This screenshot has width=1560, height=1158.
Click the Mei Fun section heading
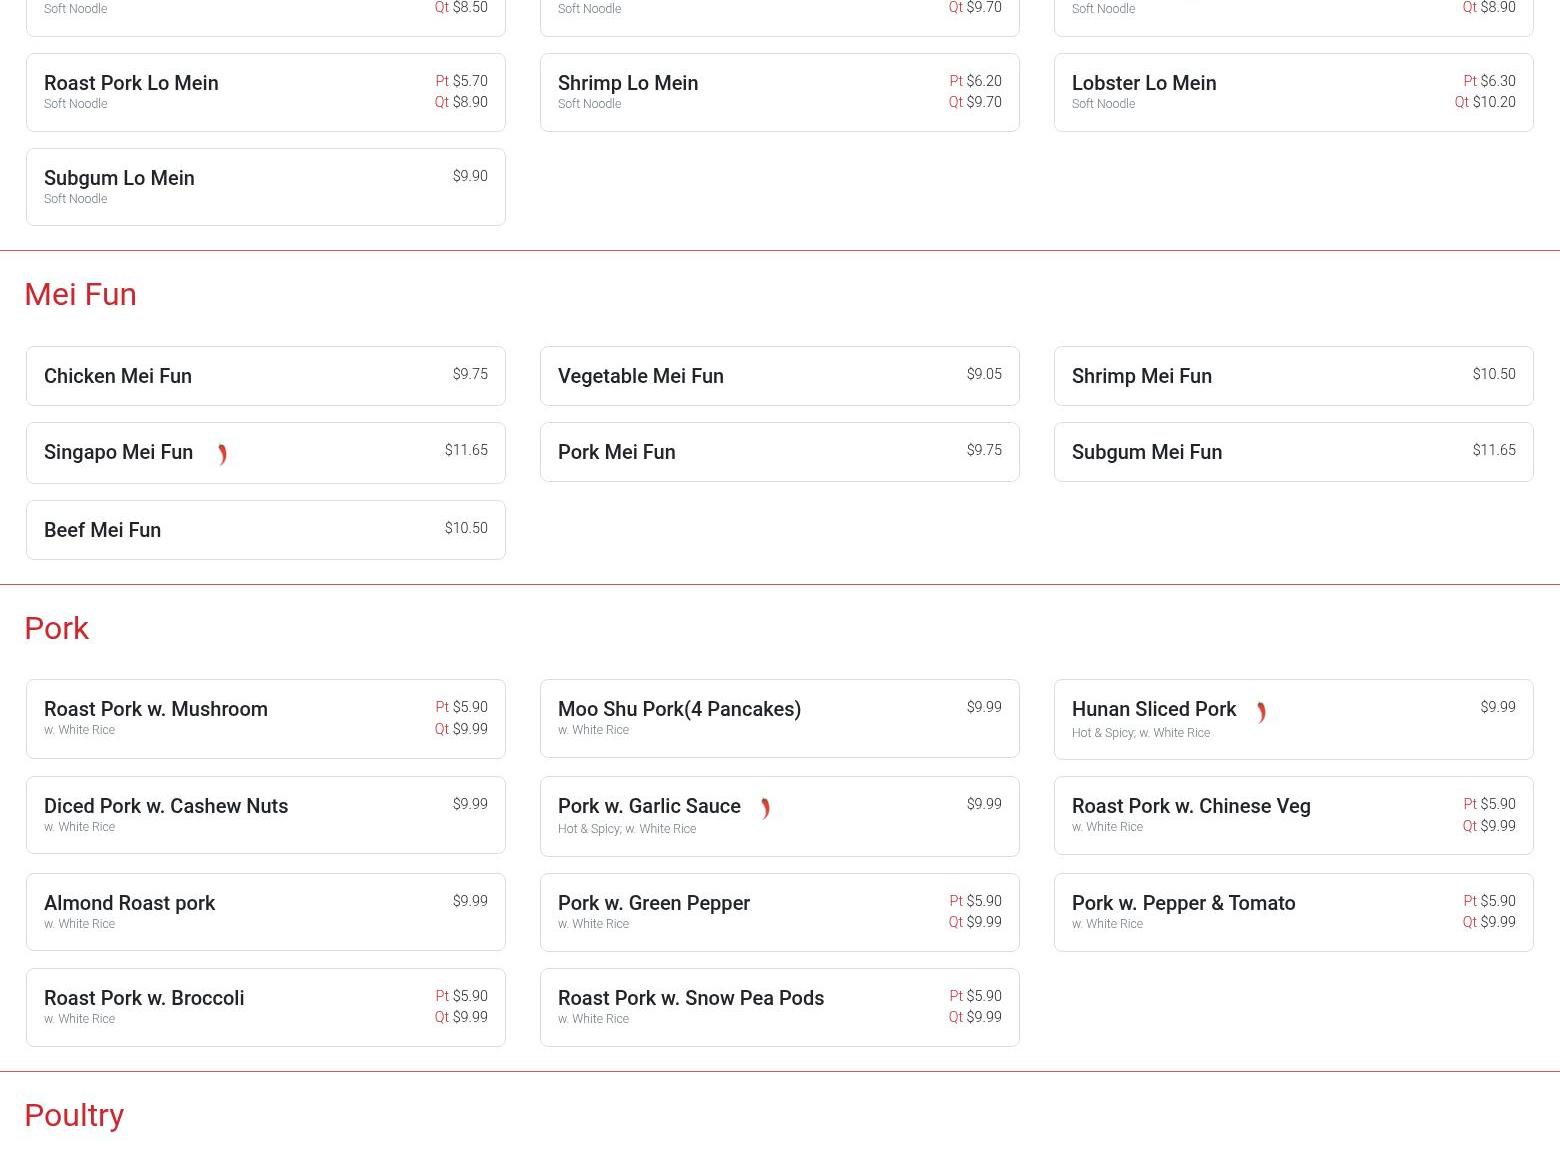[80, 294]
